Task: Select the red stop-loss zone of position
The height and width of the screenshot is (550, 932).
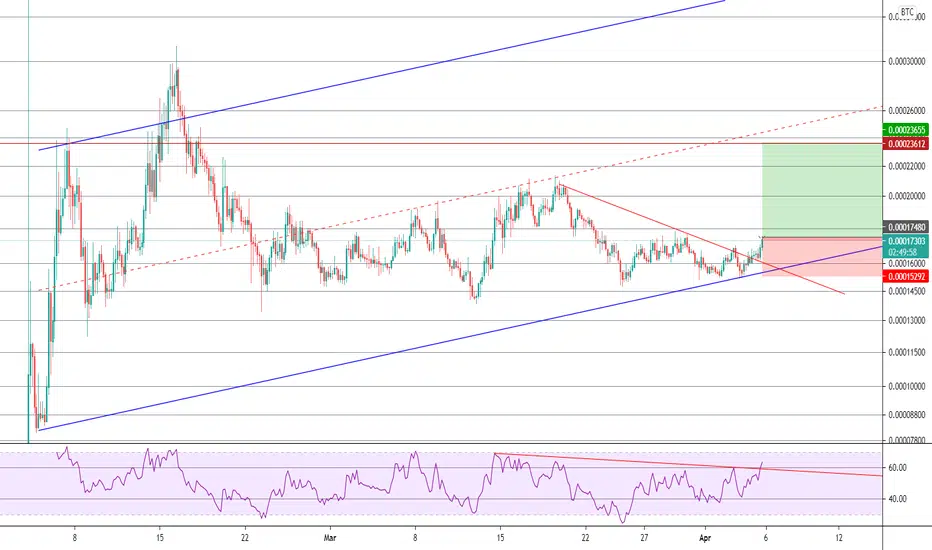Action: 822,257
